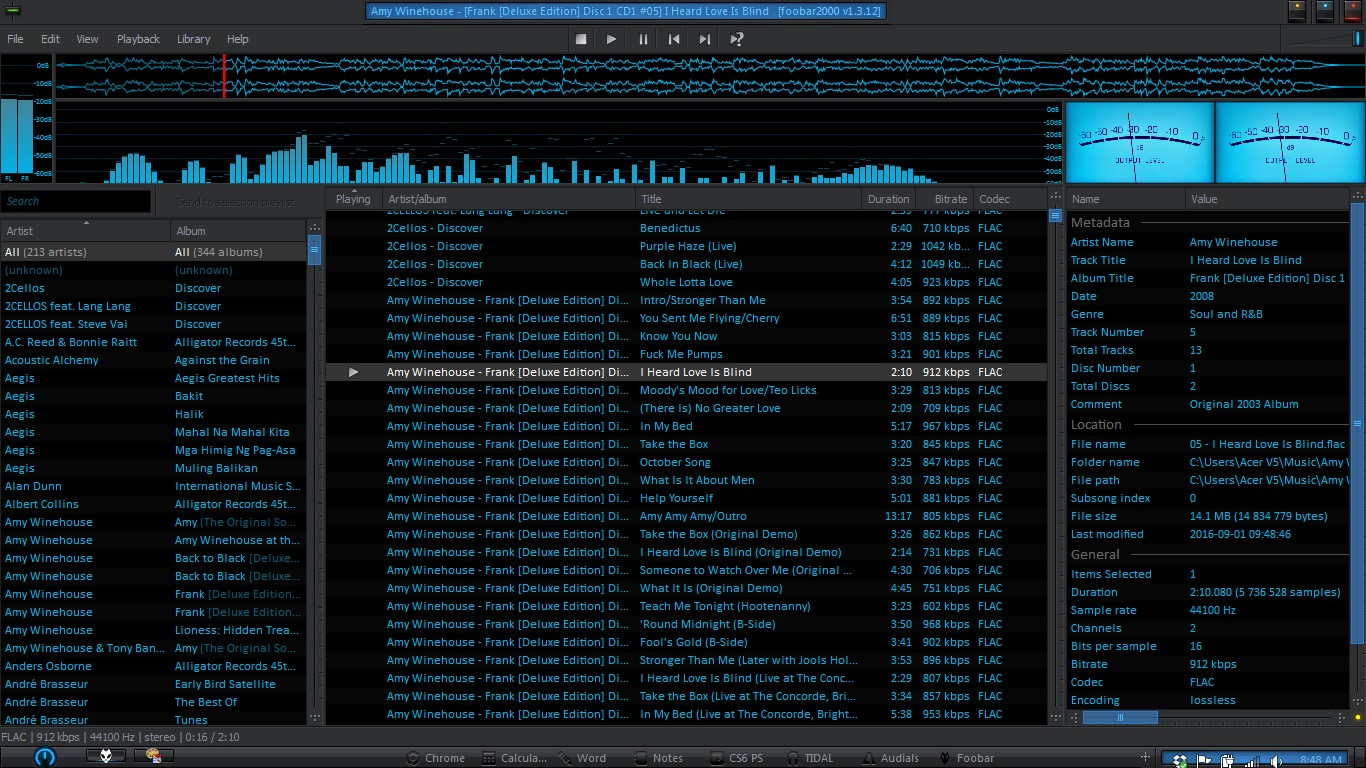Collapse the General group in properties
The image size is (1366, 768).
(1095, 554)
